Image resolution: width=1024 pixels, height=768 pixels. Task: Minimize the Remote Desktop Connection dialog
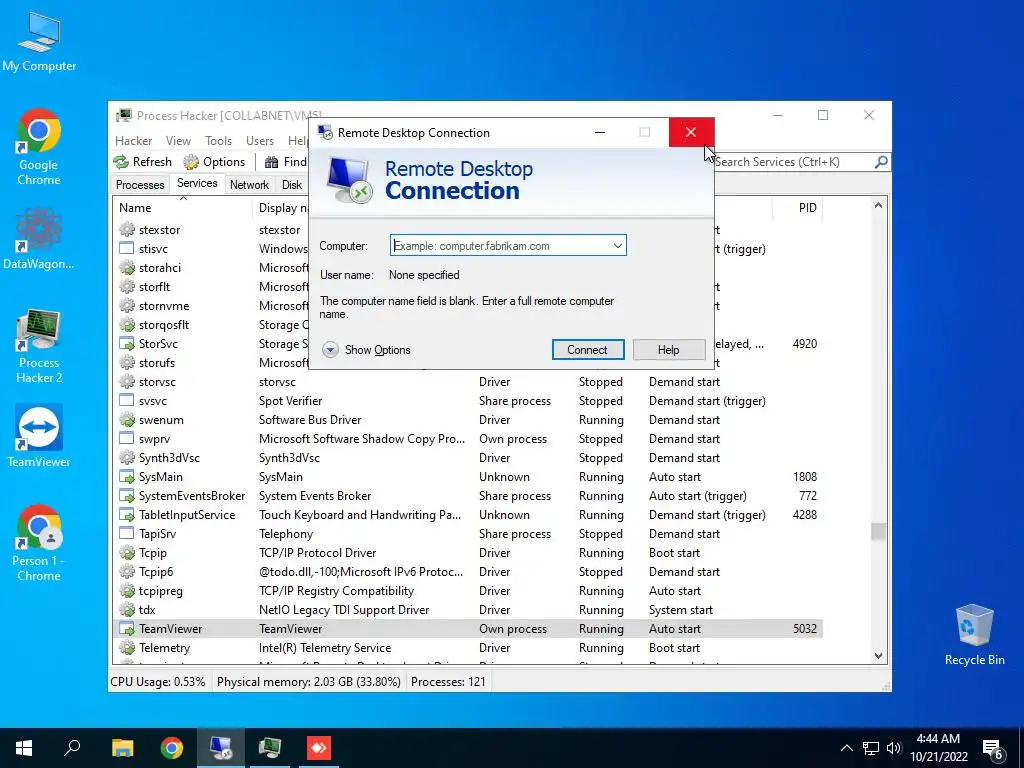coord(600,133)
